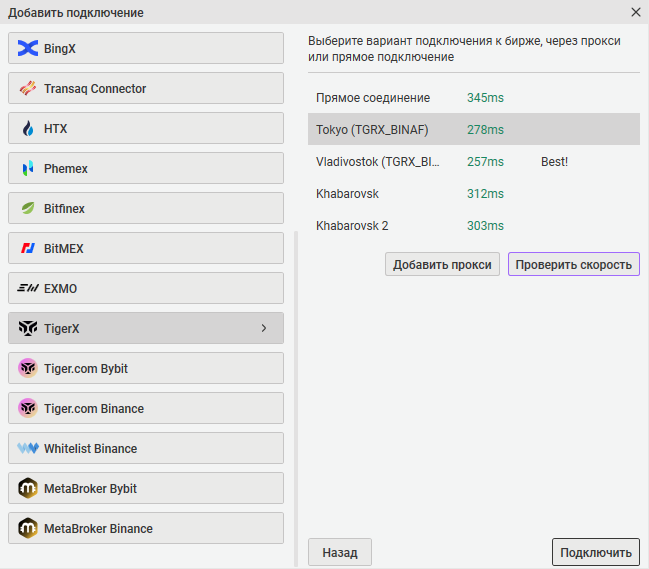Click the Whitelist Binance icon
The height and width of the screenshot is (569, 649).
[28, 448]
